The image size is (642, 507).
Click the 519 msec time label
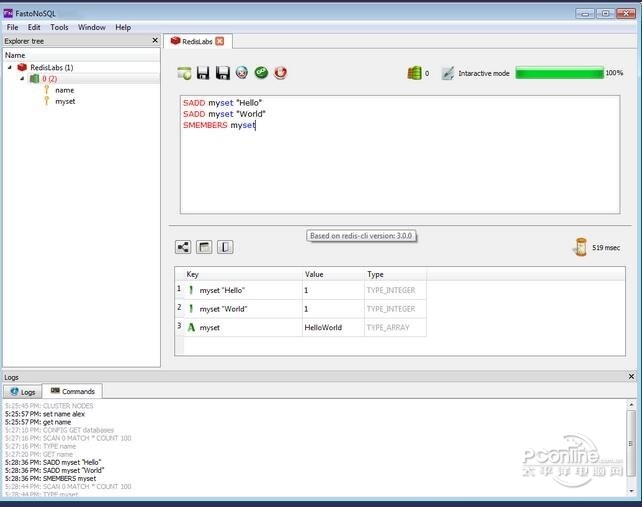[x=606, y=247]
